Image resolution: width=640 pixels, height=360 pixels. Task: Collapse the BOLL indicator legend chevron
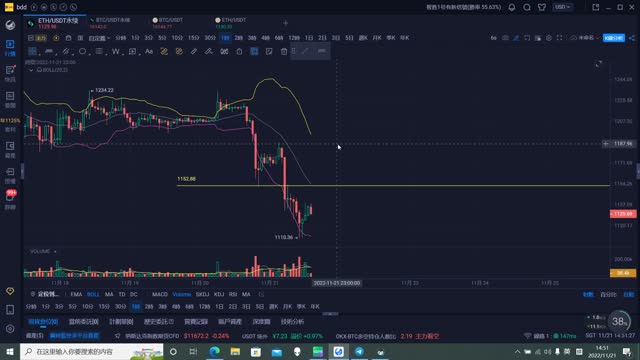[31, 70]
